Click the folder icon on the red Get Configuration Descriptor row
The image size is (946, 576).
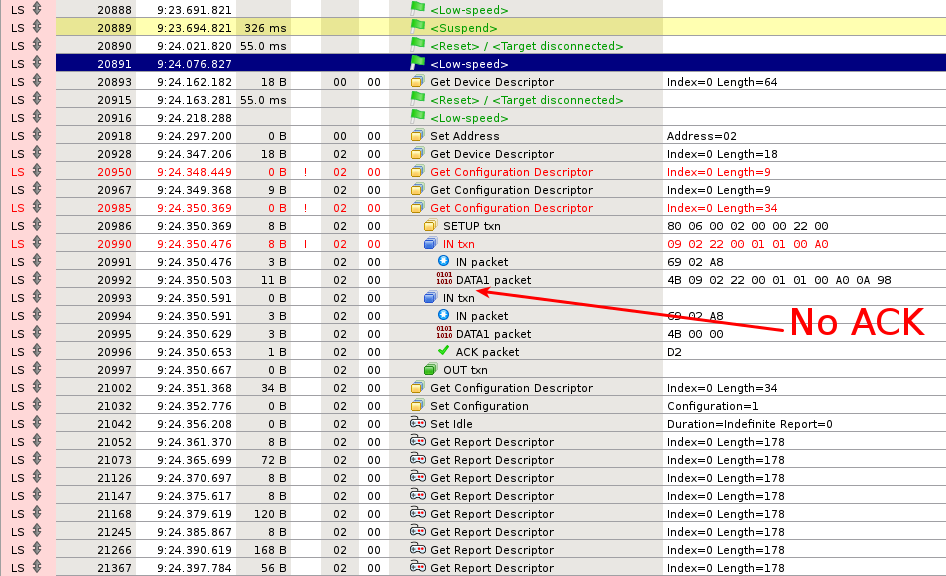point(418,172)
